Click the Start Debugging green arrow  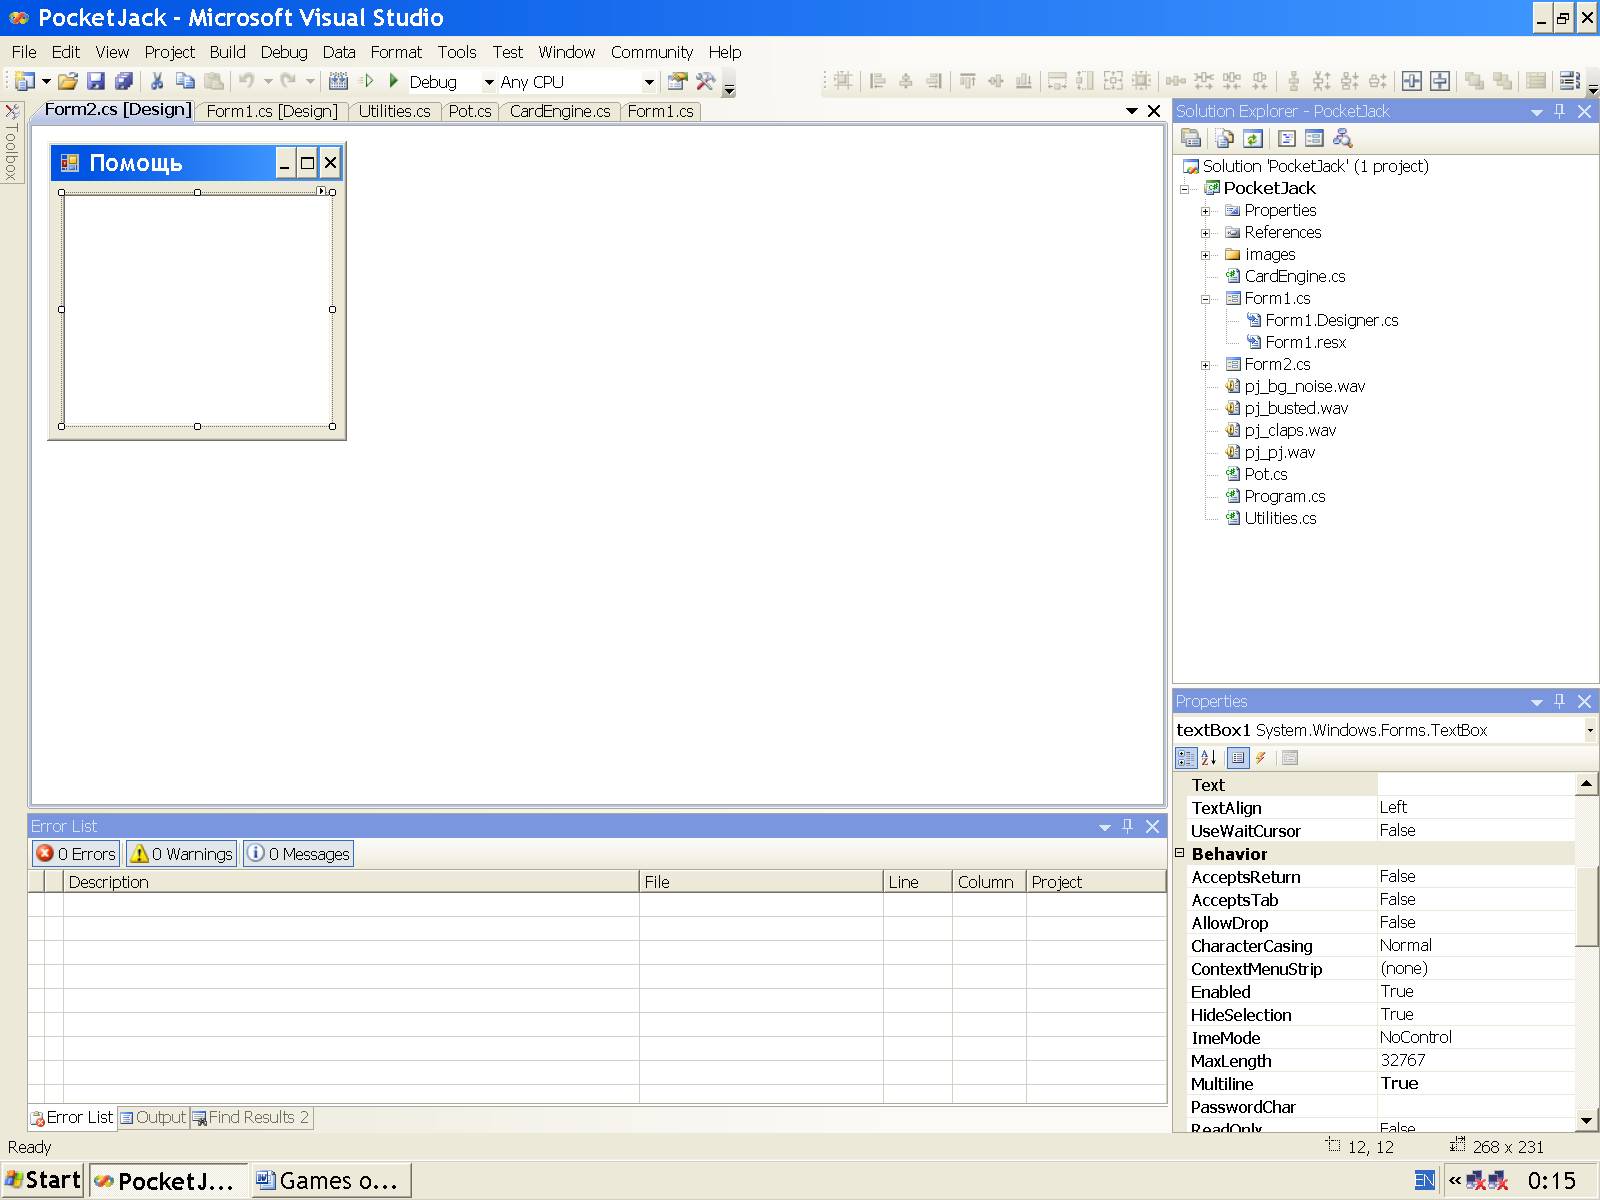(x=394, y=81)
